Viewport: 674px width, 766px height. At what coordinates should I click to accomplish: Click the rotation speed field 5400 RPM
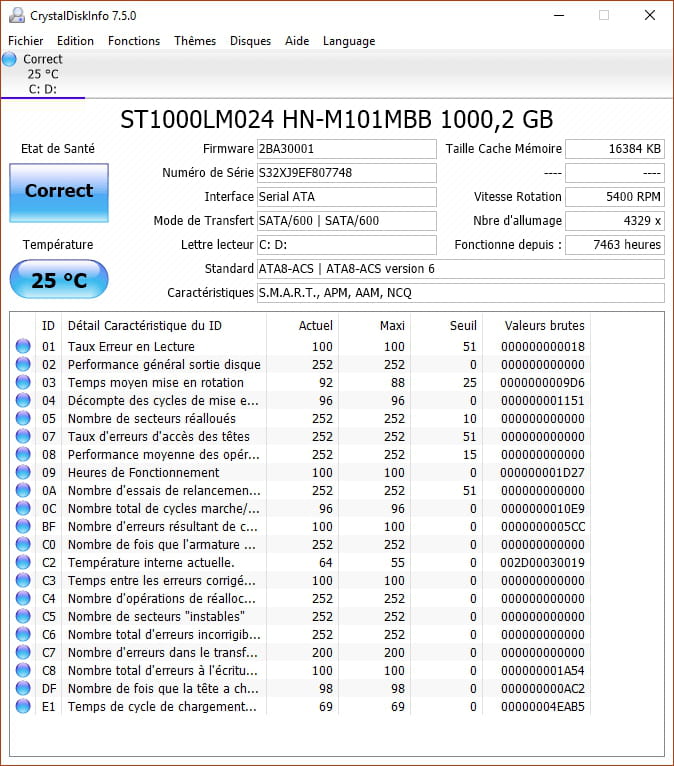tap(615, 197)
